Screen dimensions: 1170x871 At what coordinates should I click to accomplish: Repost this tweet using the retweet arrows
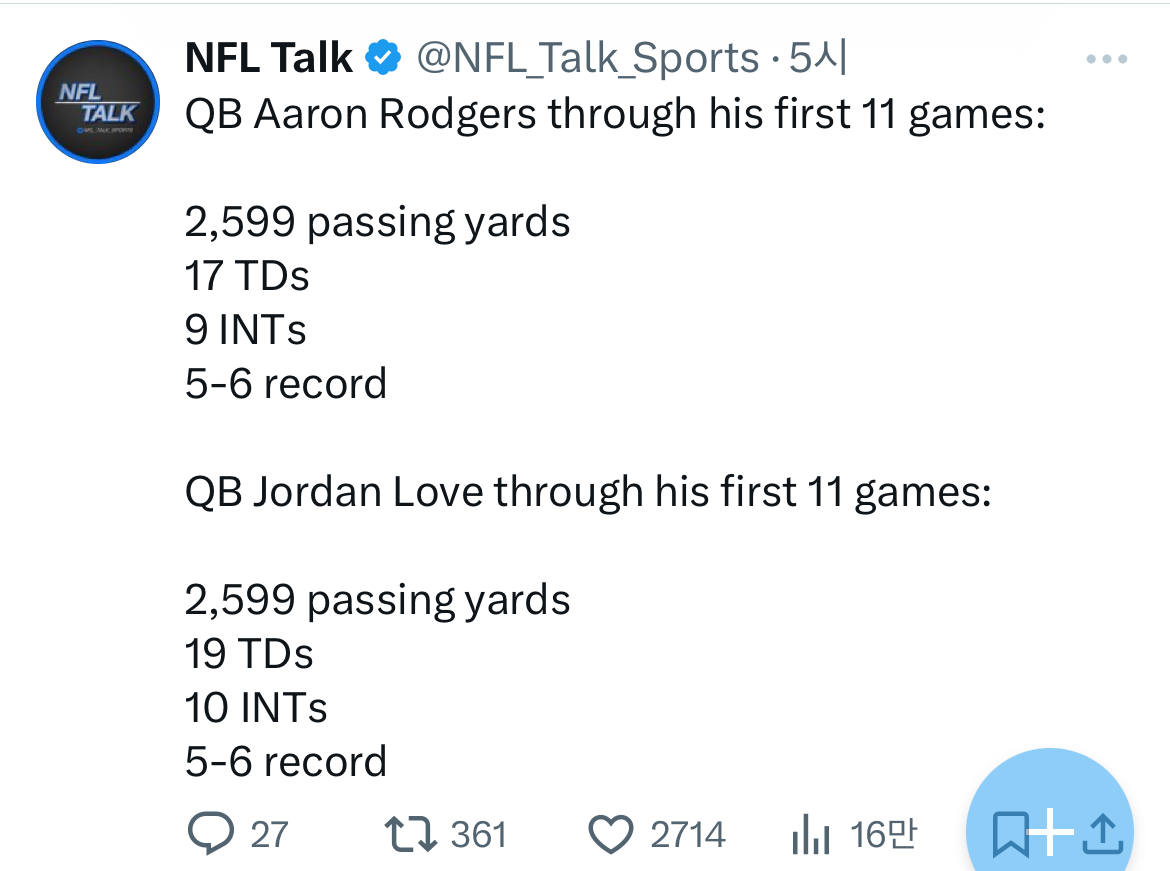click(411, 834)
